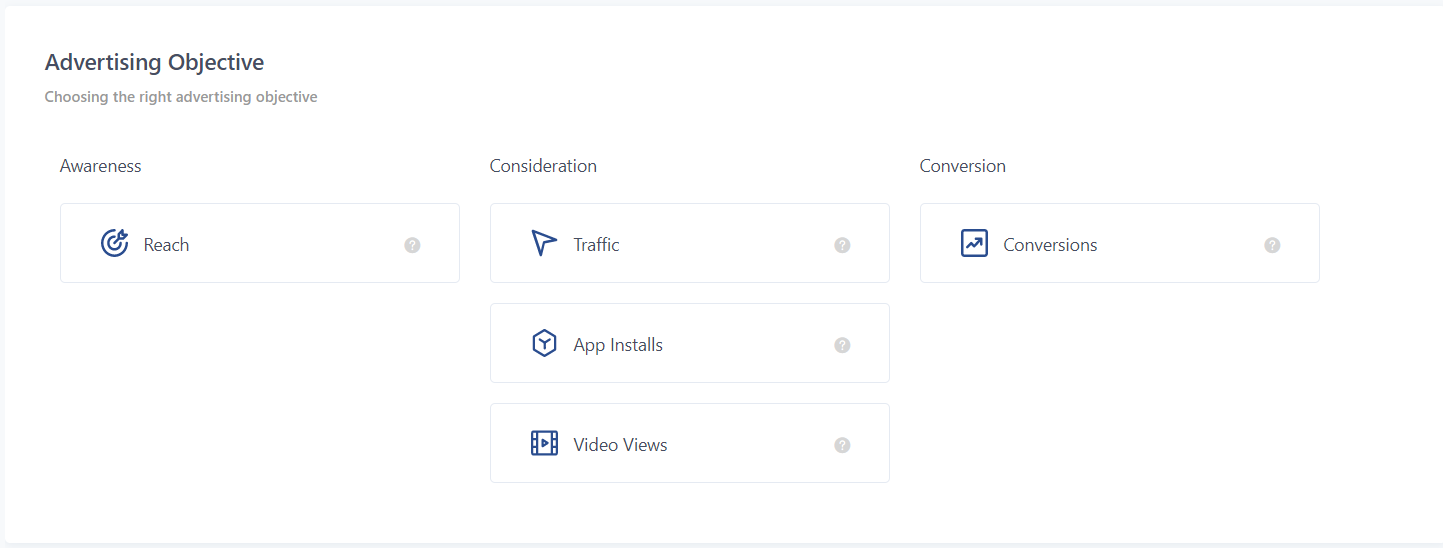
Task: Pick the App Installs objective label
Action: [618, 345]
